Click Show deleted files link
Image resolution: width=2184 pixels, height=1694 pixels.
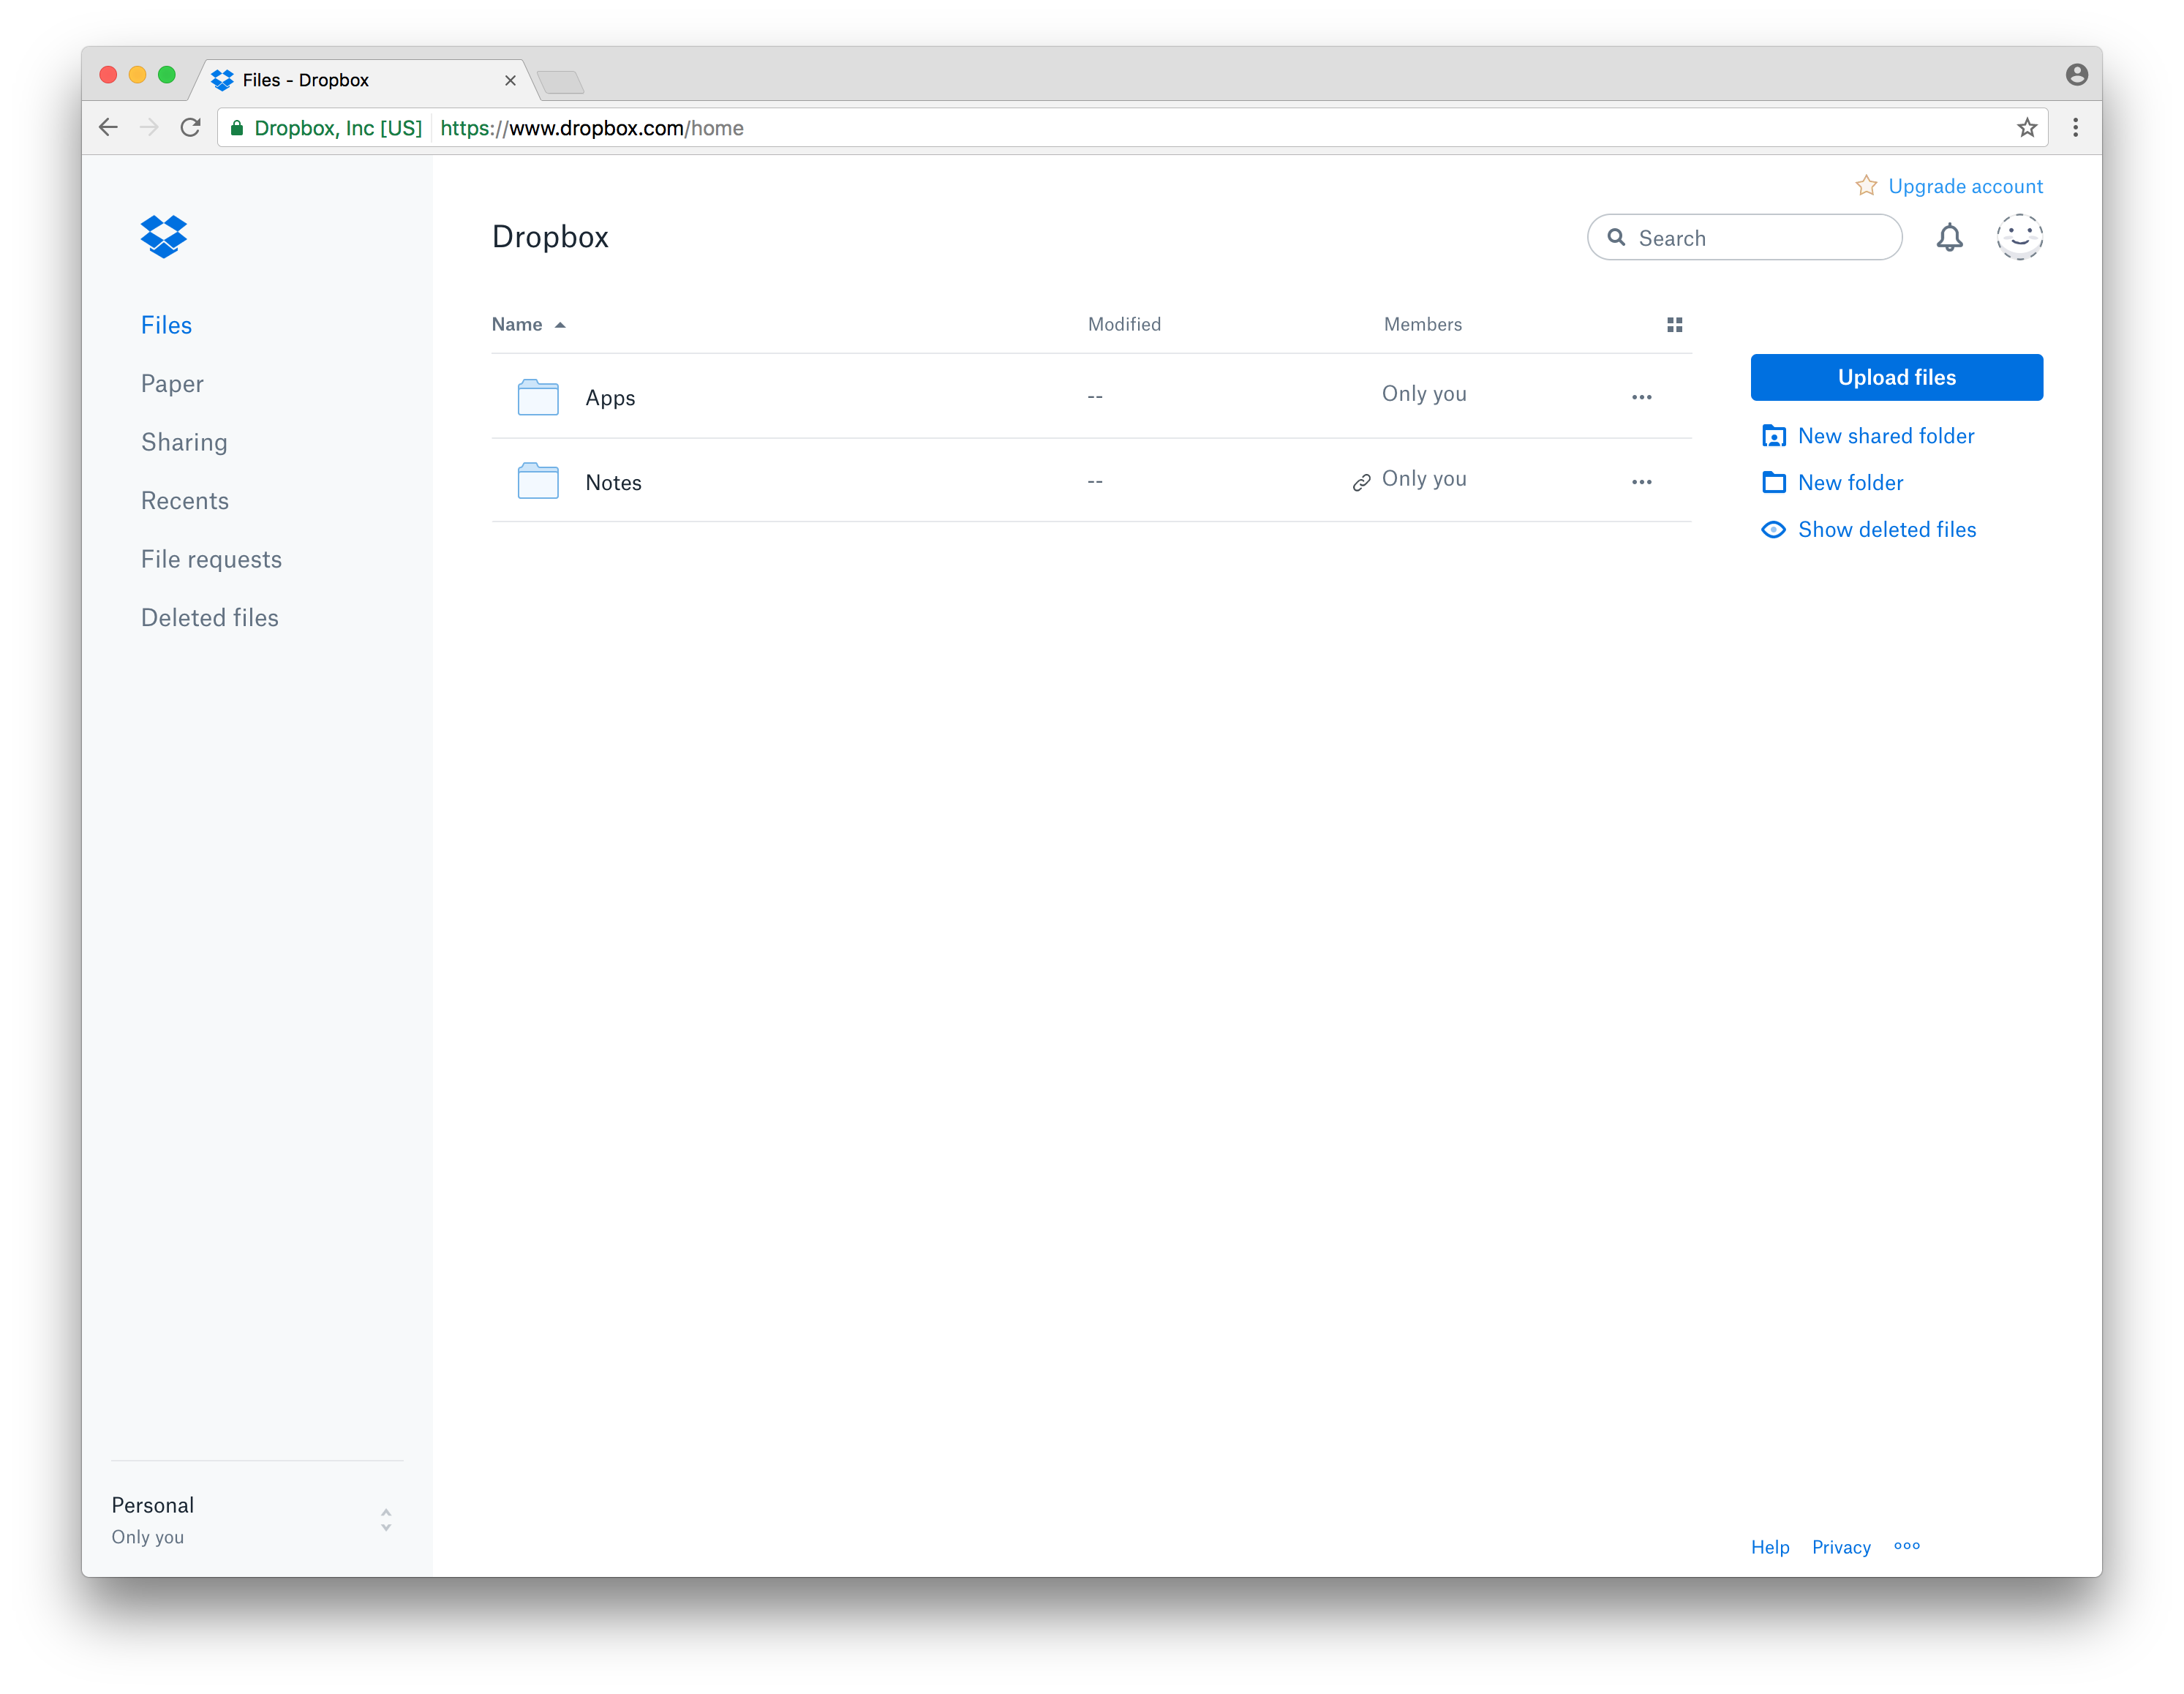point(1886,529)
